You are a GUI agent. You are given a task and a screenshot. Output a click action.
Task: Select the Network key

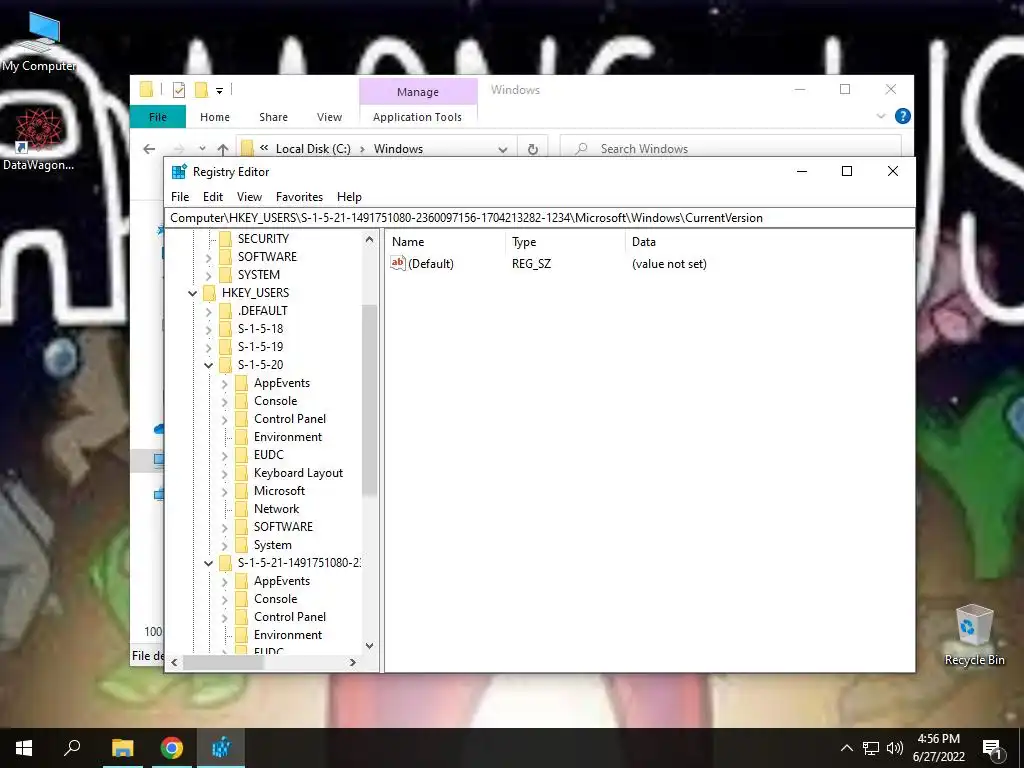tap(276, 509)
